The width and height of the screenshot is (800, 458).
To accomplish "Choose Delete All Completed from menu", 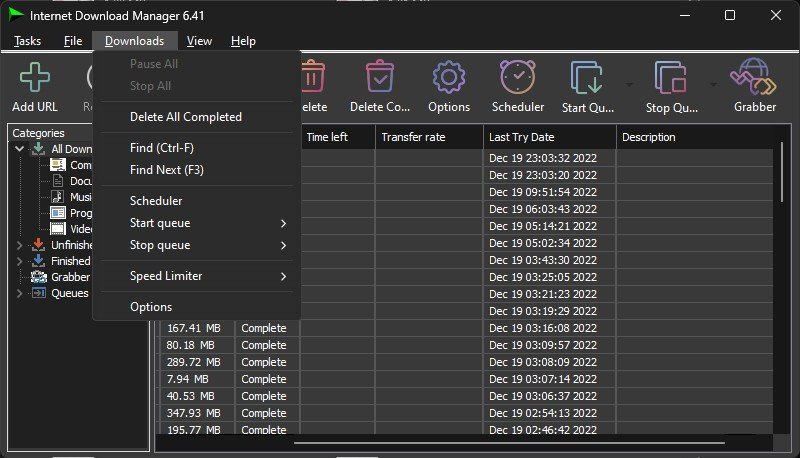I will 186,117.
